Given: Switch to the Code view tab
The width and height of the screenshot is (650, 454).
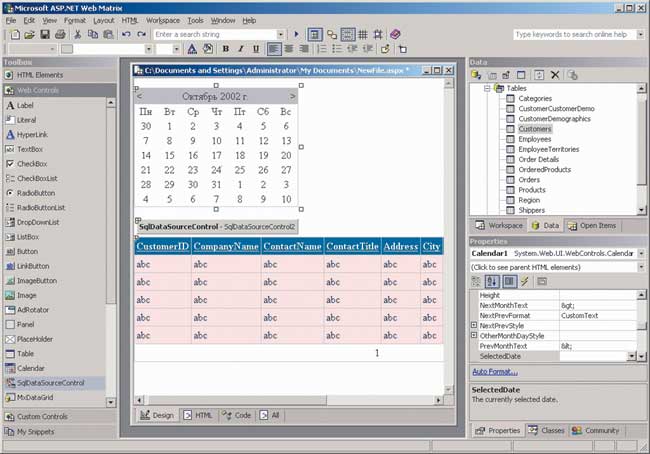Looking at the screenshot, I should pyautogui.click(x=237, y=415).
